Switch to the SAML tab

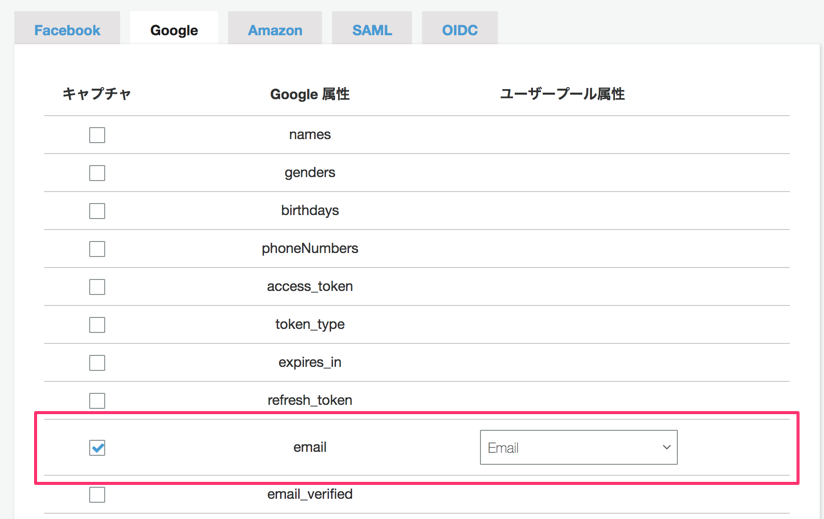pos(372,30)
